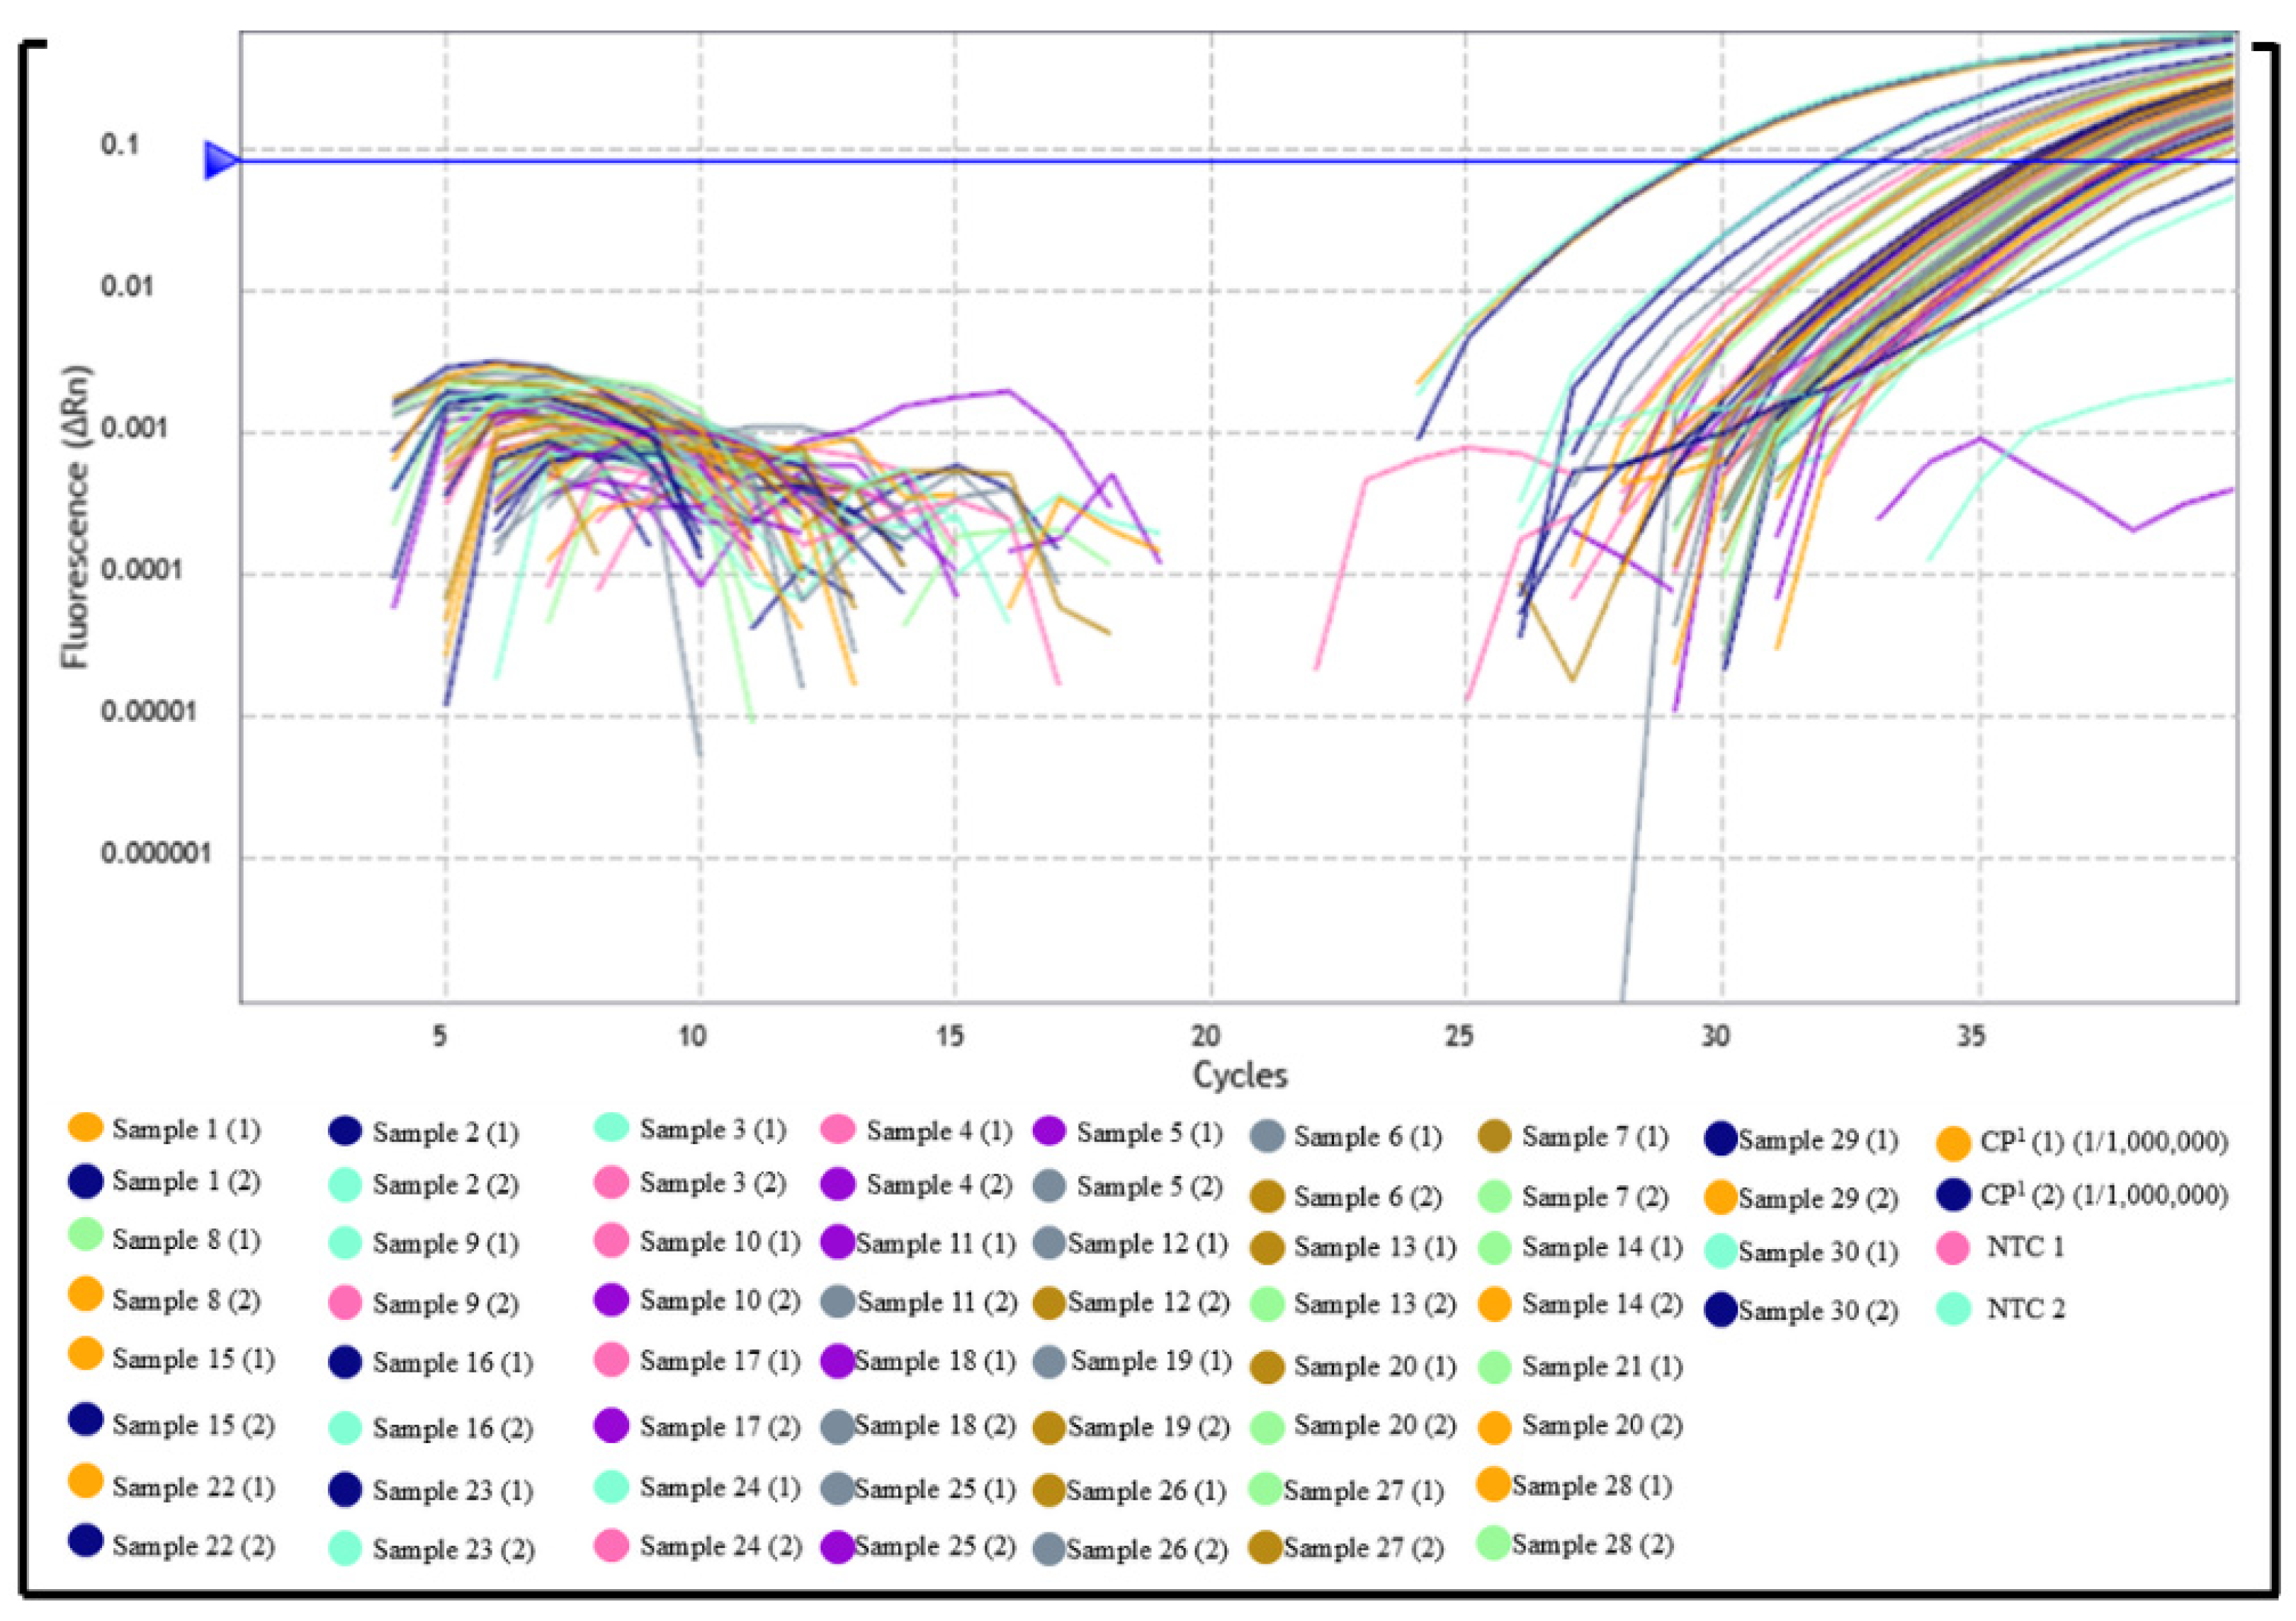The height and width of the screenshot is (1621, 2296).
Task: Select the NTC 1 pink legend marker
Action: click(1952, 1247)
